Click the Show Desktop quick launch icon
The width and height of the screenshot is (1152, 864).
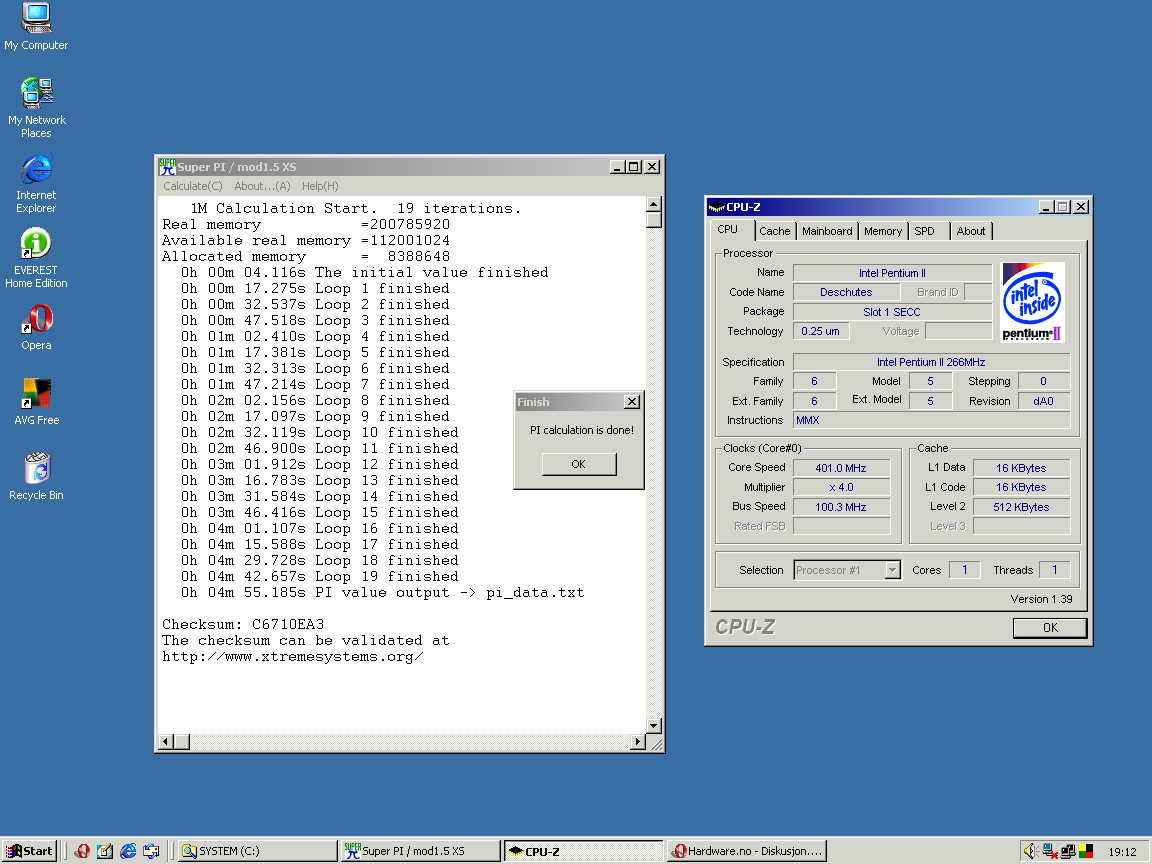[x=151, y=851]
